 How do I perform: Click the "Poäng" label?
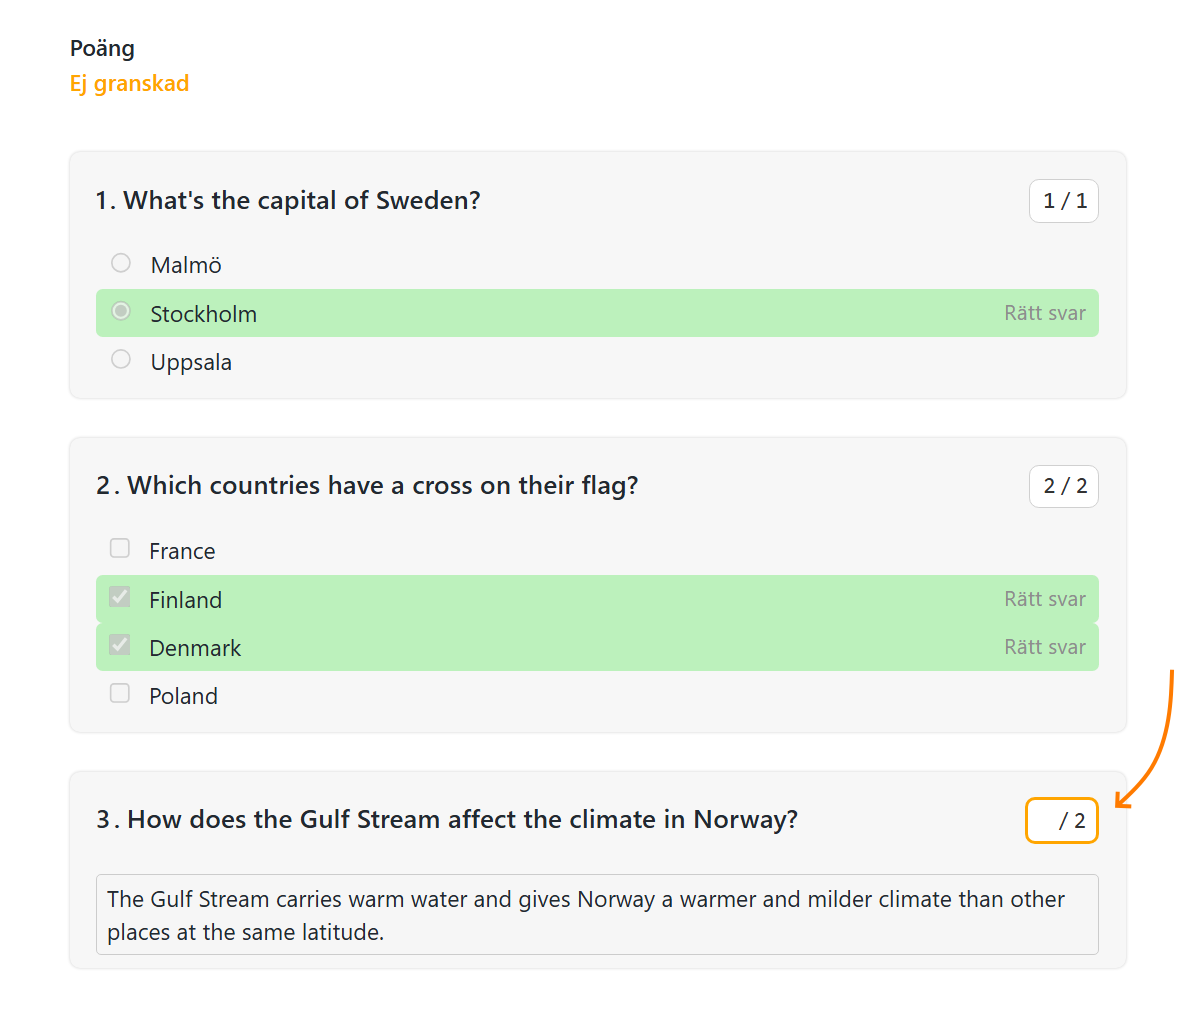click(102, 48)
